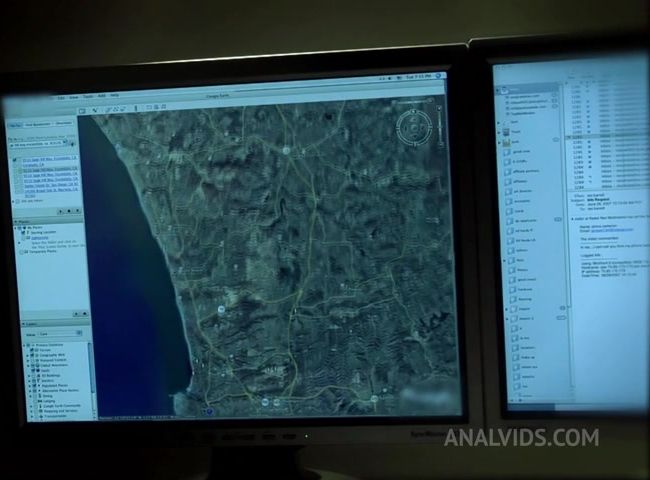
Task: Toggle the Borders layer checkbox
Action: click(x=34, y=381)
